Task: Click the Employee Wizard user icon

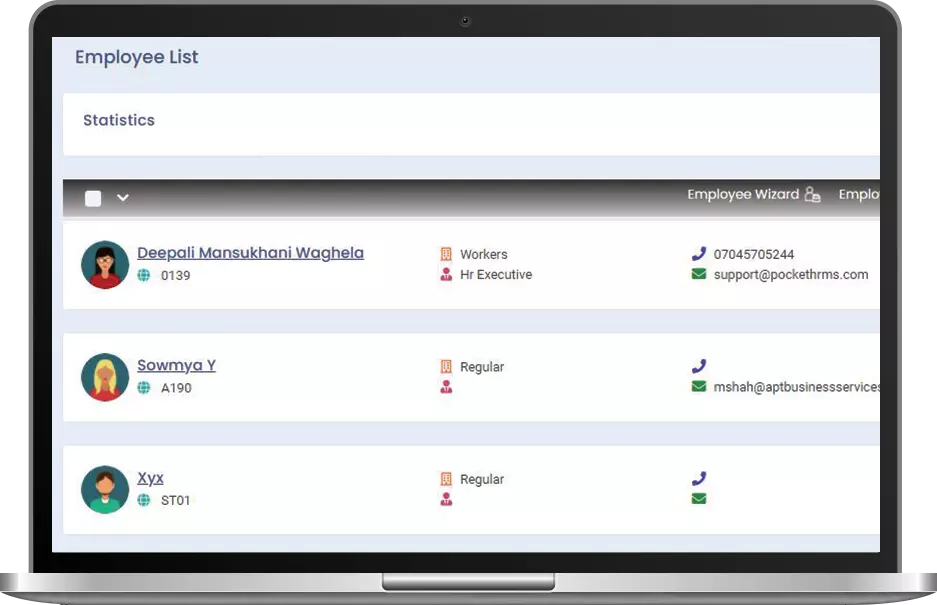Action: pos(813,194)
